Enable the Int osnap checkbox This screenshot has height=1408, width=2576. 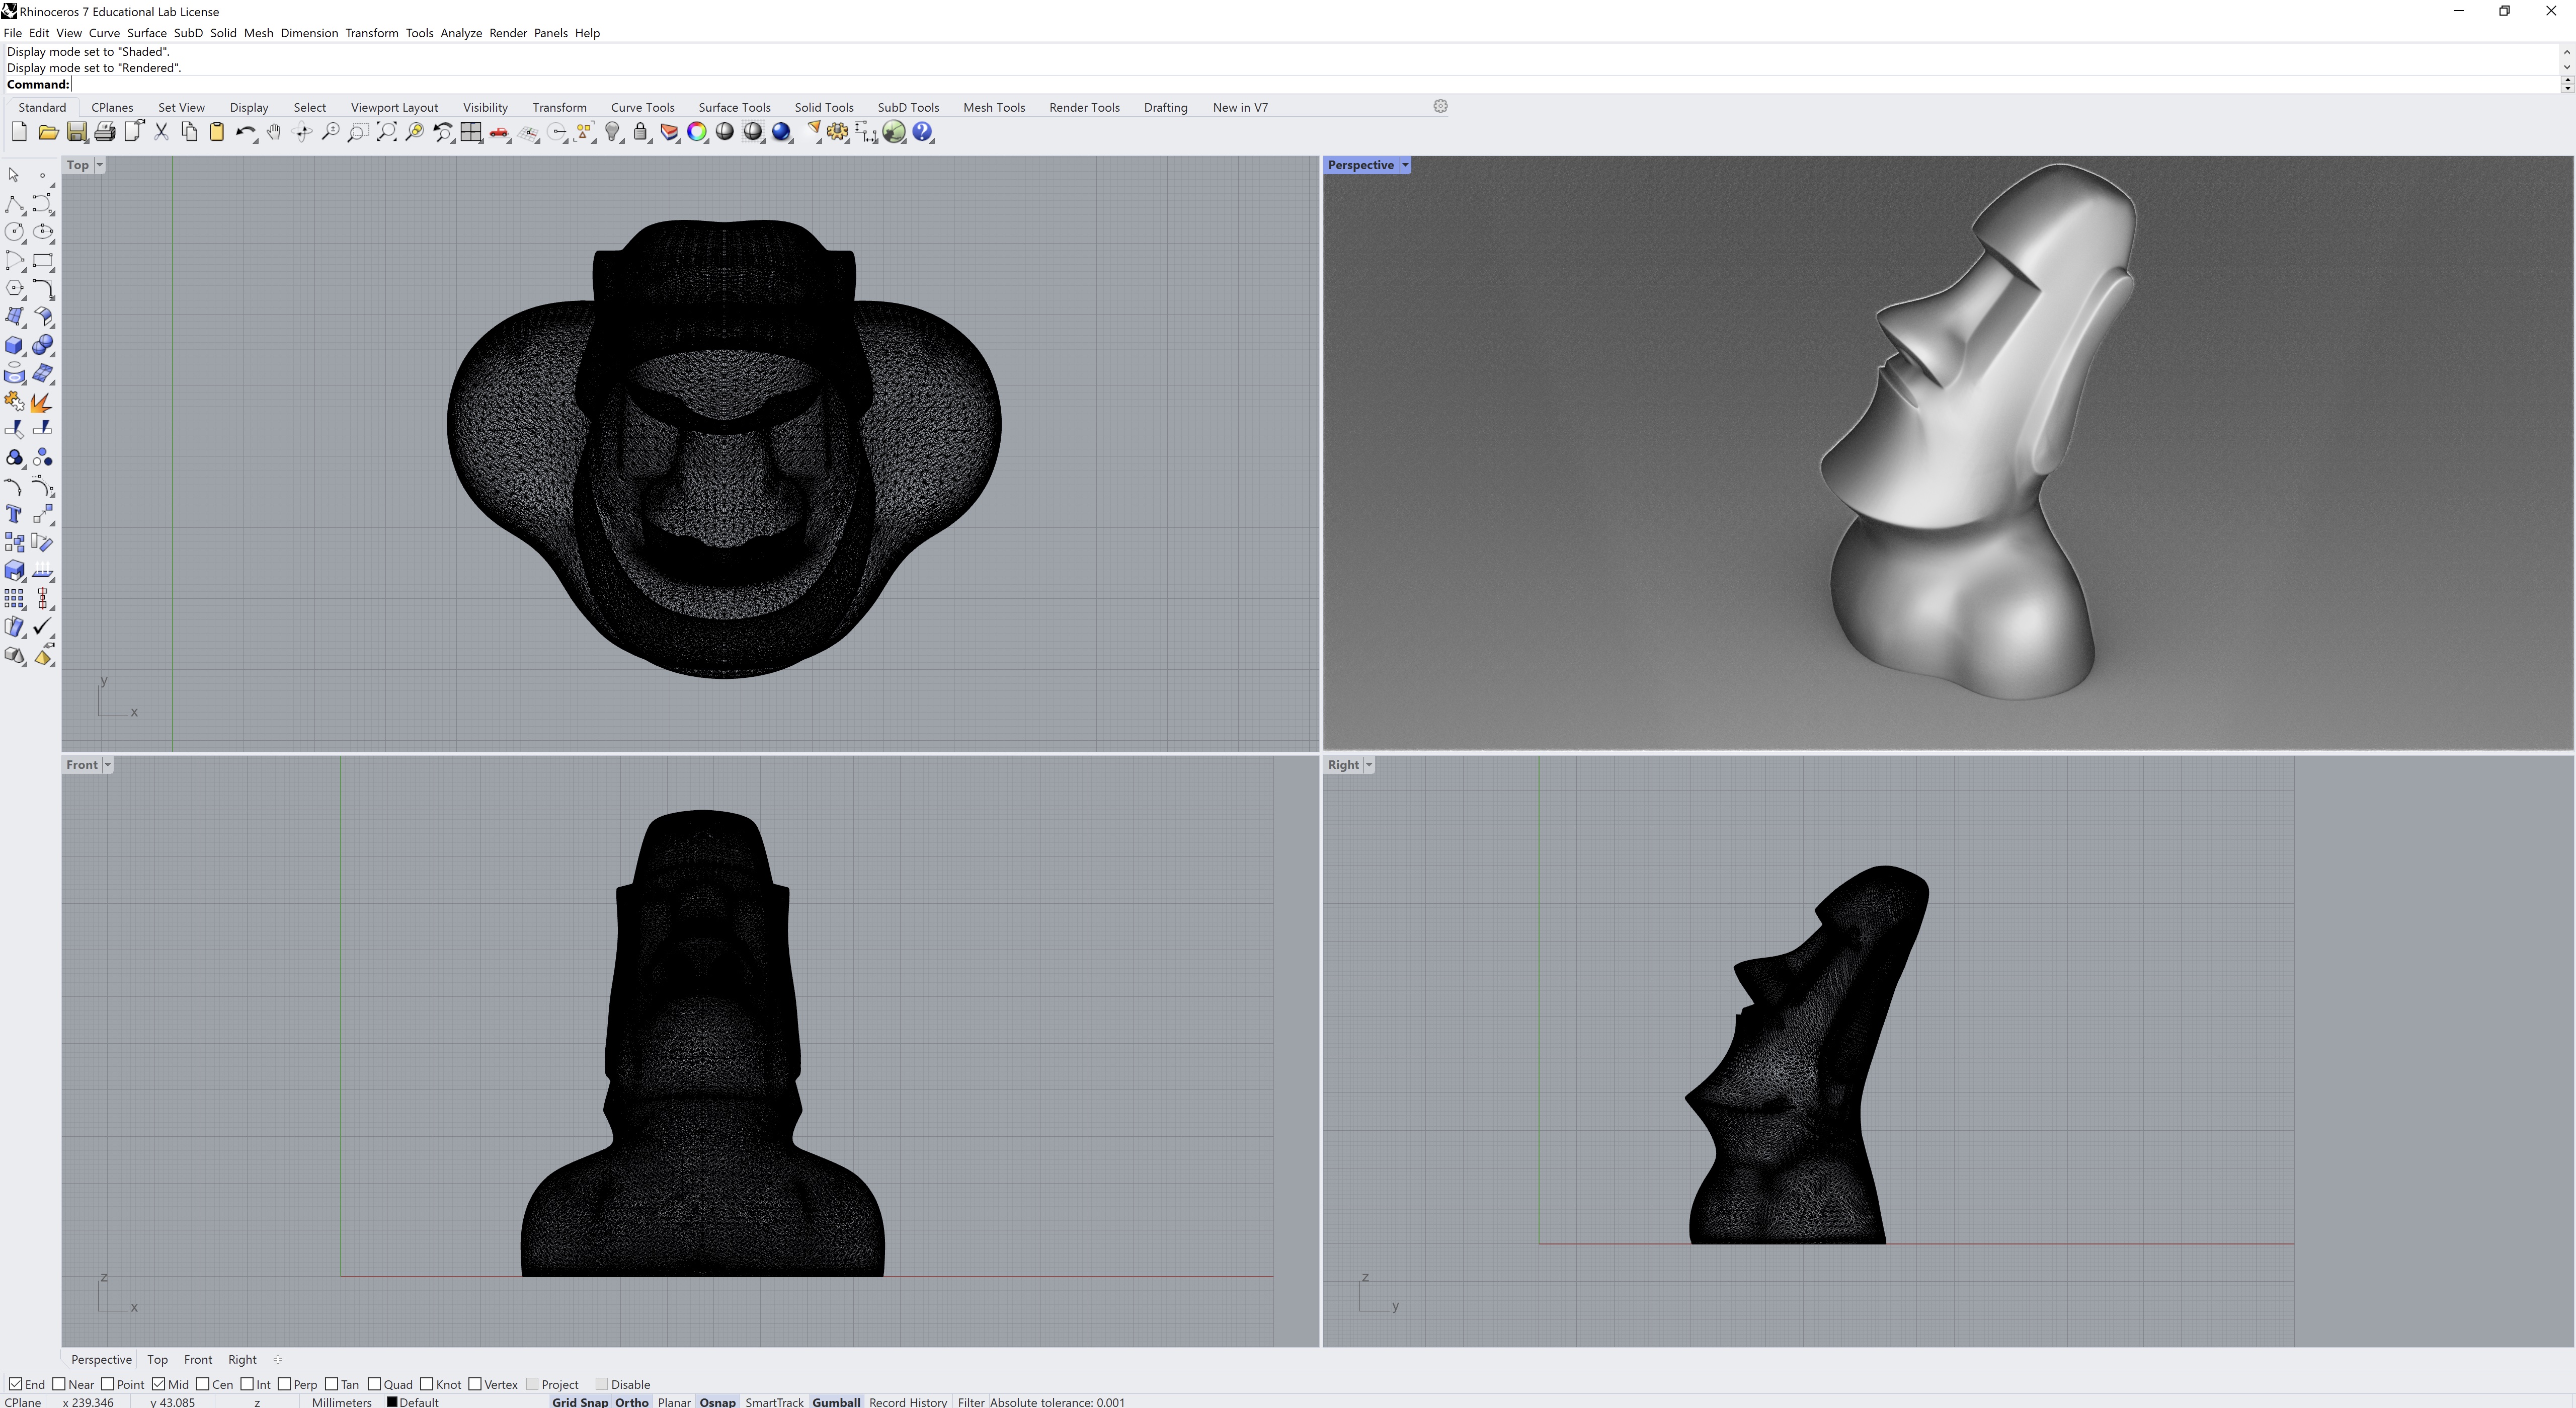click(x=247, y=1384)
